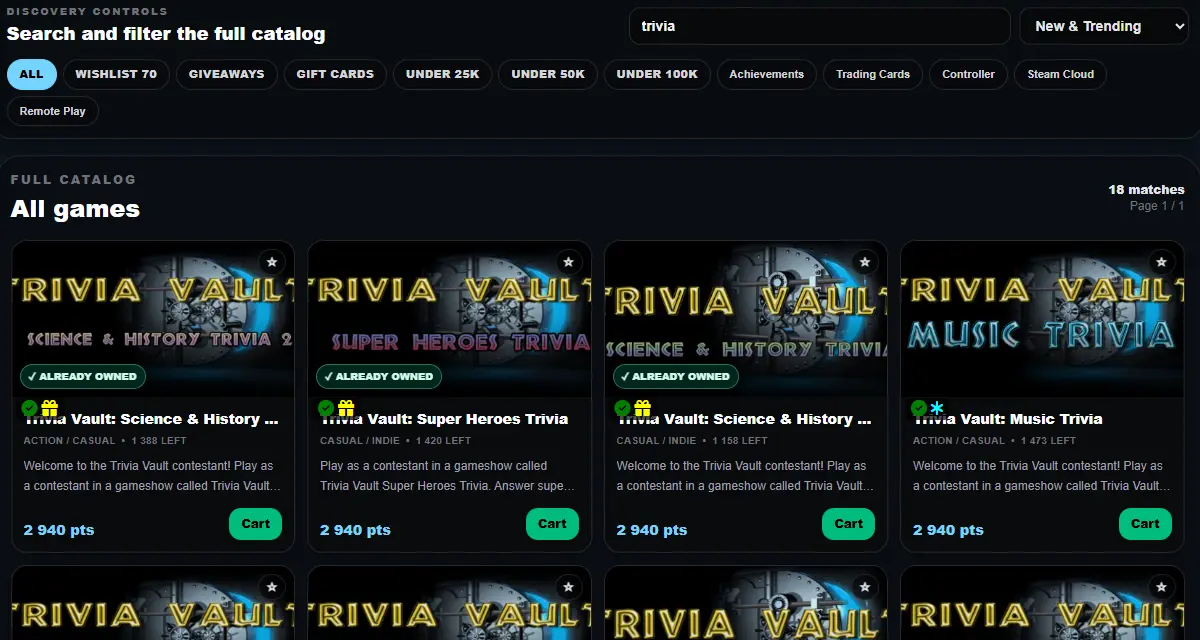The width and height of the screenshot is (1200, 640).
Task: Click the green checkmark on the card with 1 388 left
Action: point(29,408)
